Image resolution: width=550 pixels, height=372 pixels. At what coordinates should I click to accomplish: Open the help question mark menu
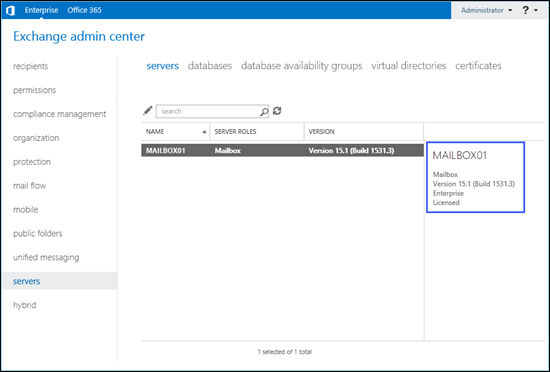[x=525, y=10]
